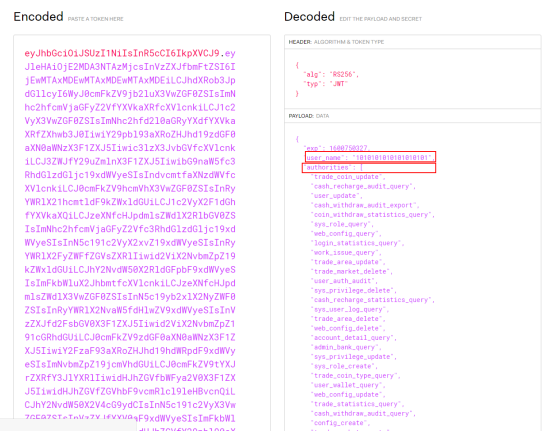Viewport: 554px width, 432px height.
Task: Click inside the Encoded token text box
Action: [142, 233]
